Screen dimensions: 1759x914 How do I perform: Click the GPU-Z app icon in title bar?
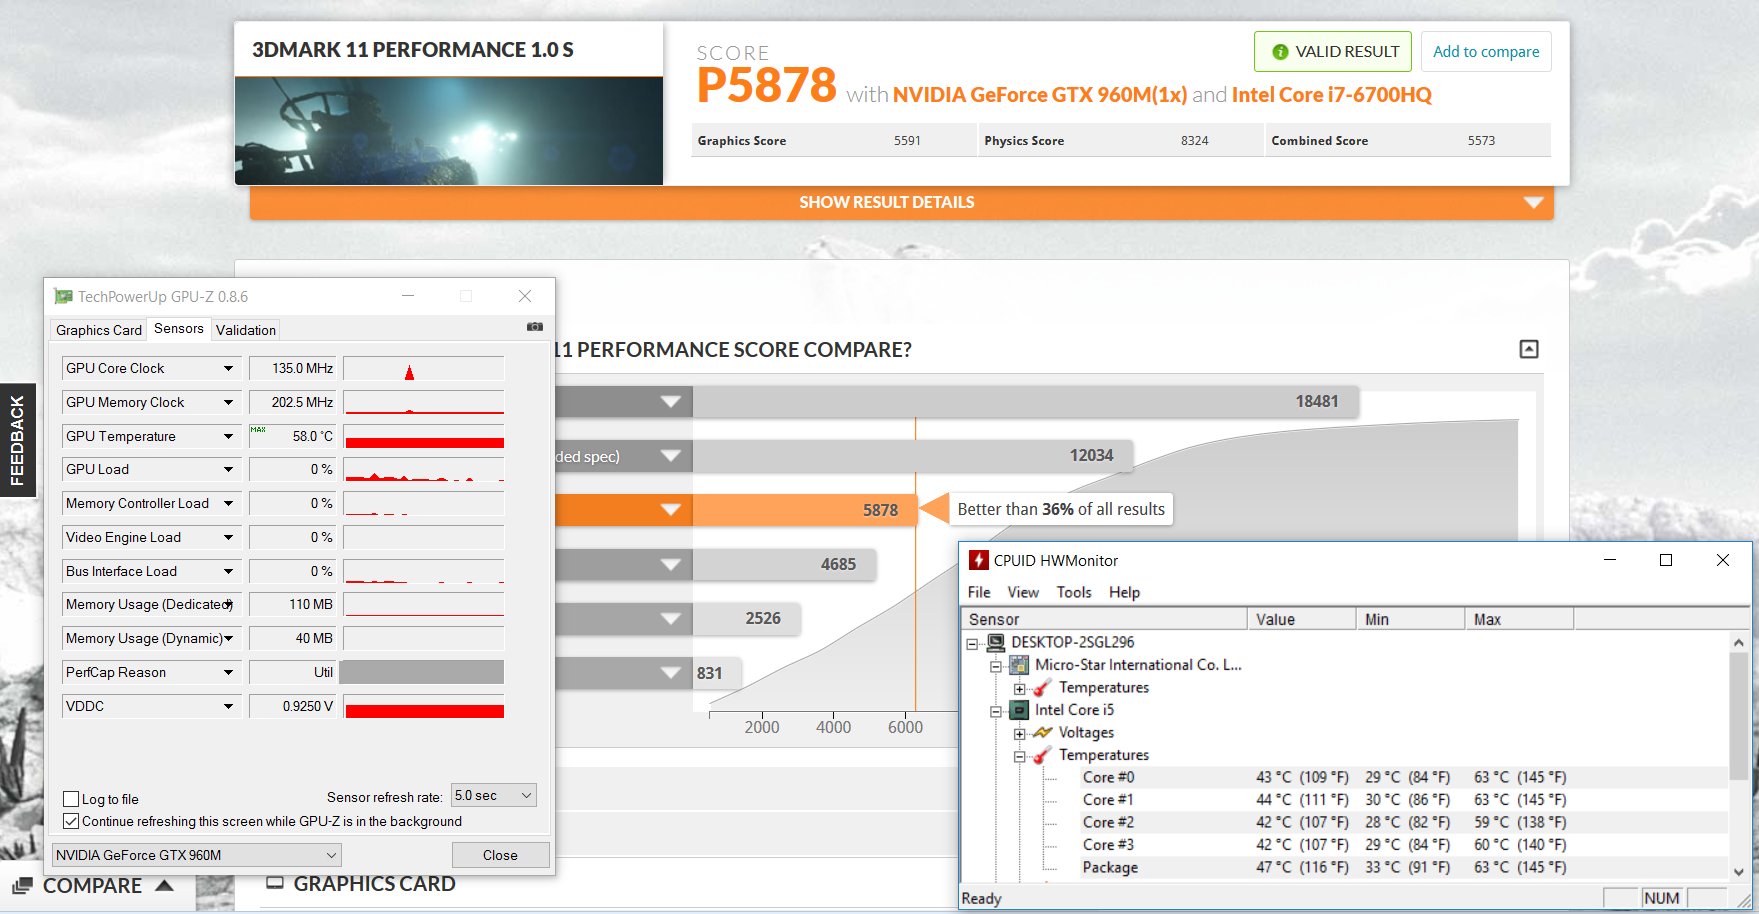(x=63, y=296)
